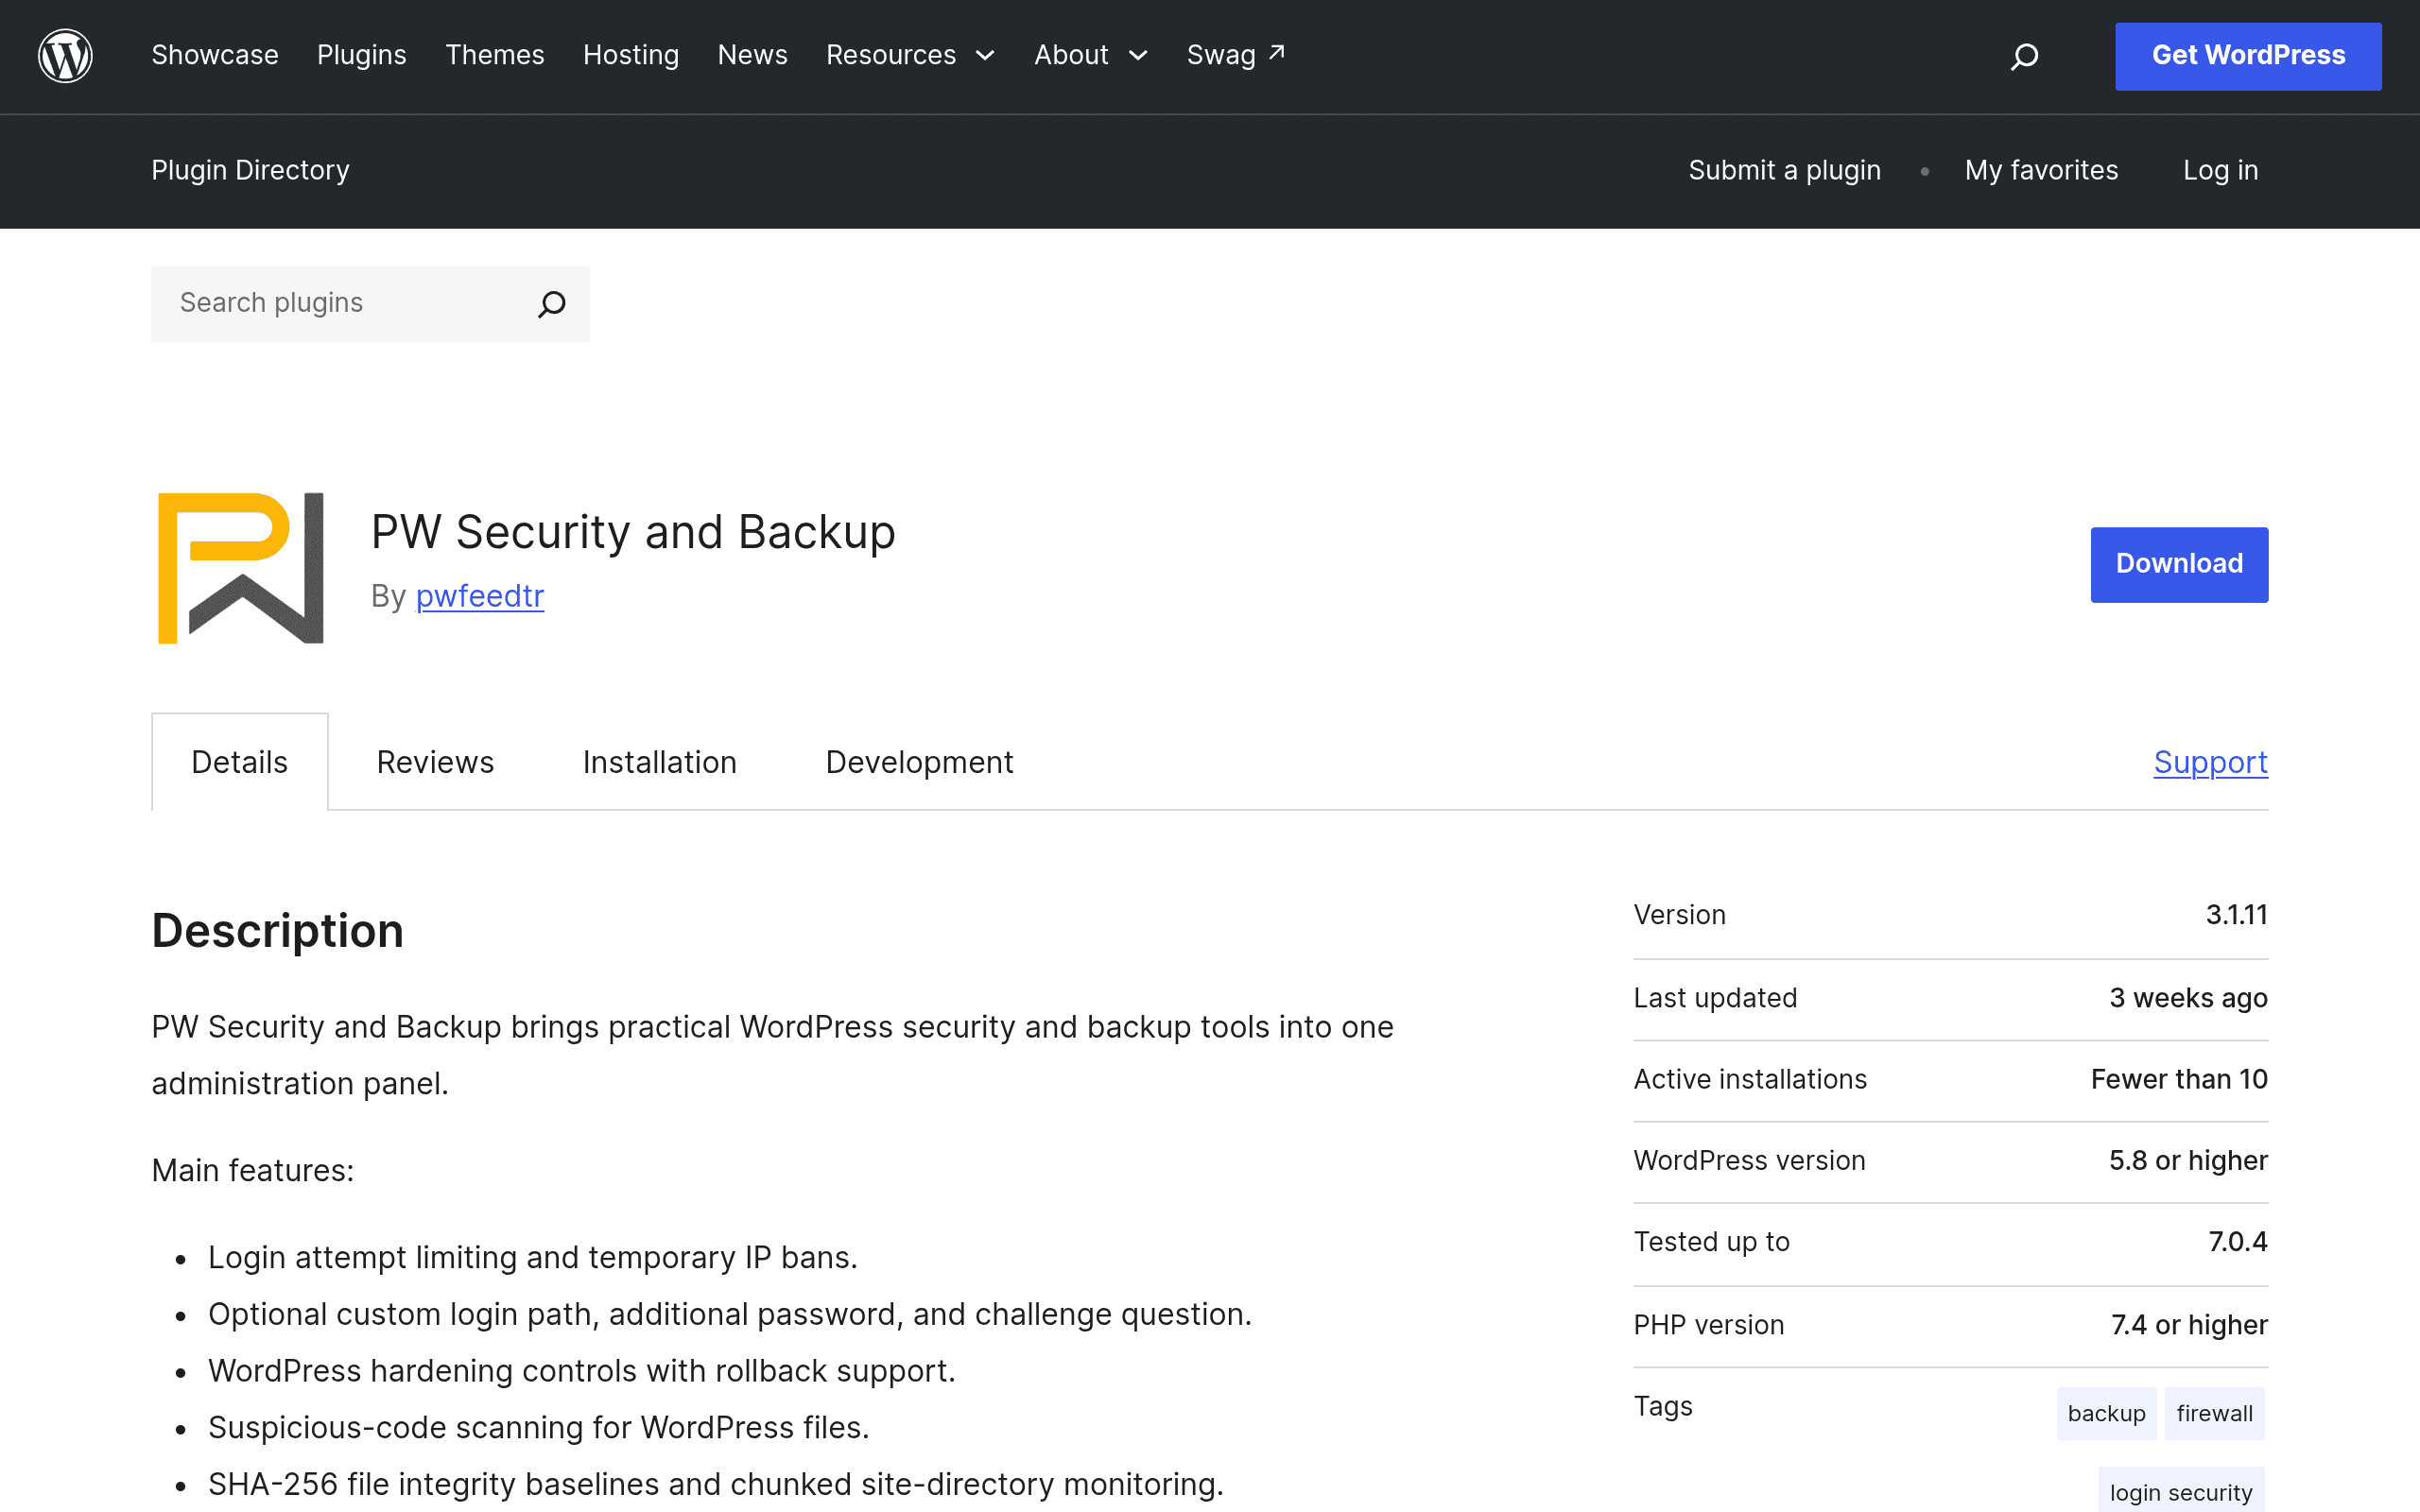Screen dimensions: 2420x1512
Task: Open Themes in the top navigation
Action: [x=495, y=55]
